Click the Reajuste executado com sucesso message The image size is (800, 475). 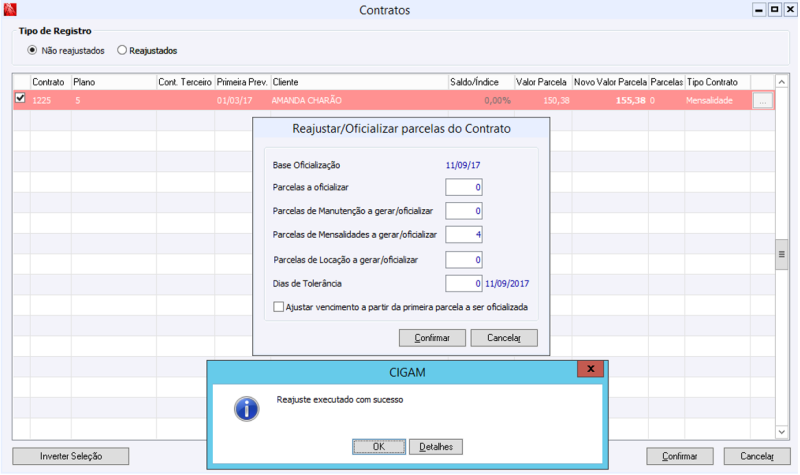tap(340, 399)
